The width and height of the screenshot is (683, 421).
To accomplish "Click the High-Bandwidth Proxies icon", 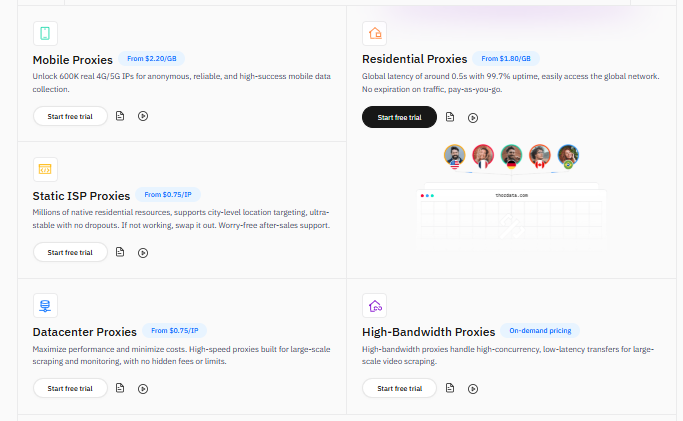I will pos(374,305).
